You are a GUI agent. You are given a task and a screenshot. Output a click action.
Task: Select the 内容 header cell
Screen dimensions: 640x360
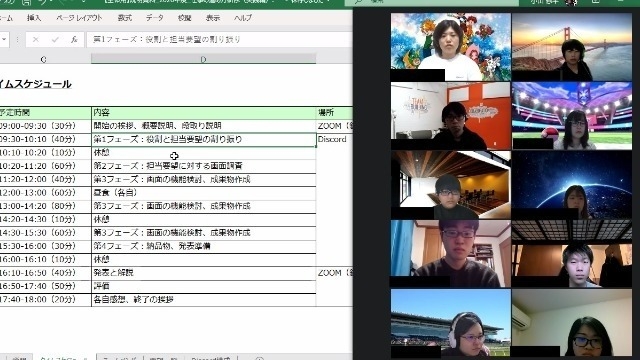pos(204,113)
